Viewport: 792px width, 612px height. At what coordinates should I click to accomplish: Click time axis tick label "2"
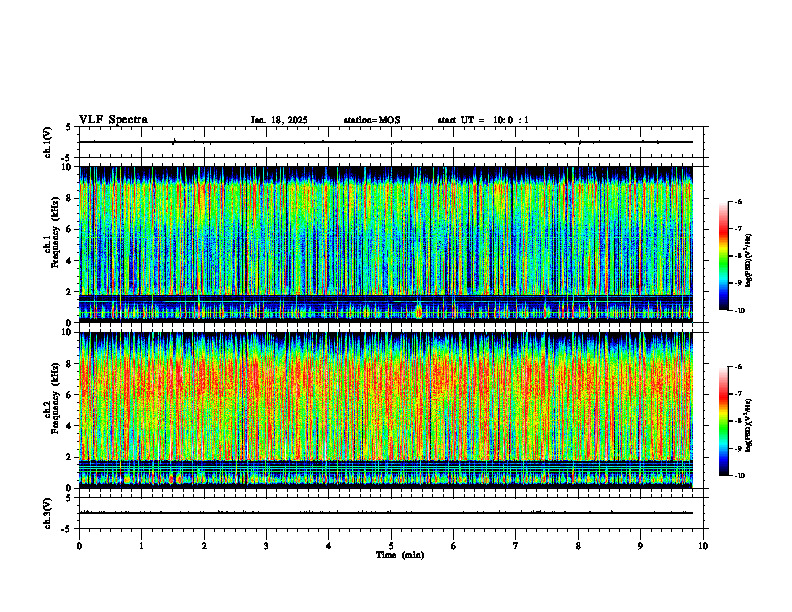coord(204,546)
